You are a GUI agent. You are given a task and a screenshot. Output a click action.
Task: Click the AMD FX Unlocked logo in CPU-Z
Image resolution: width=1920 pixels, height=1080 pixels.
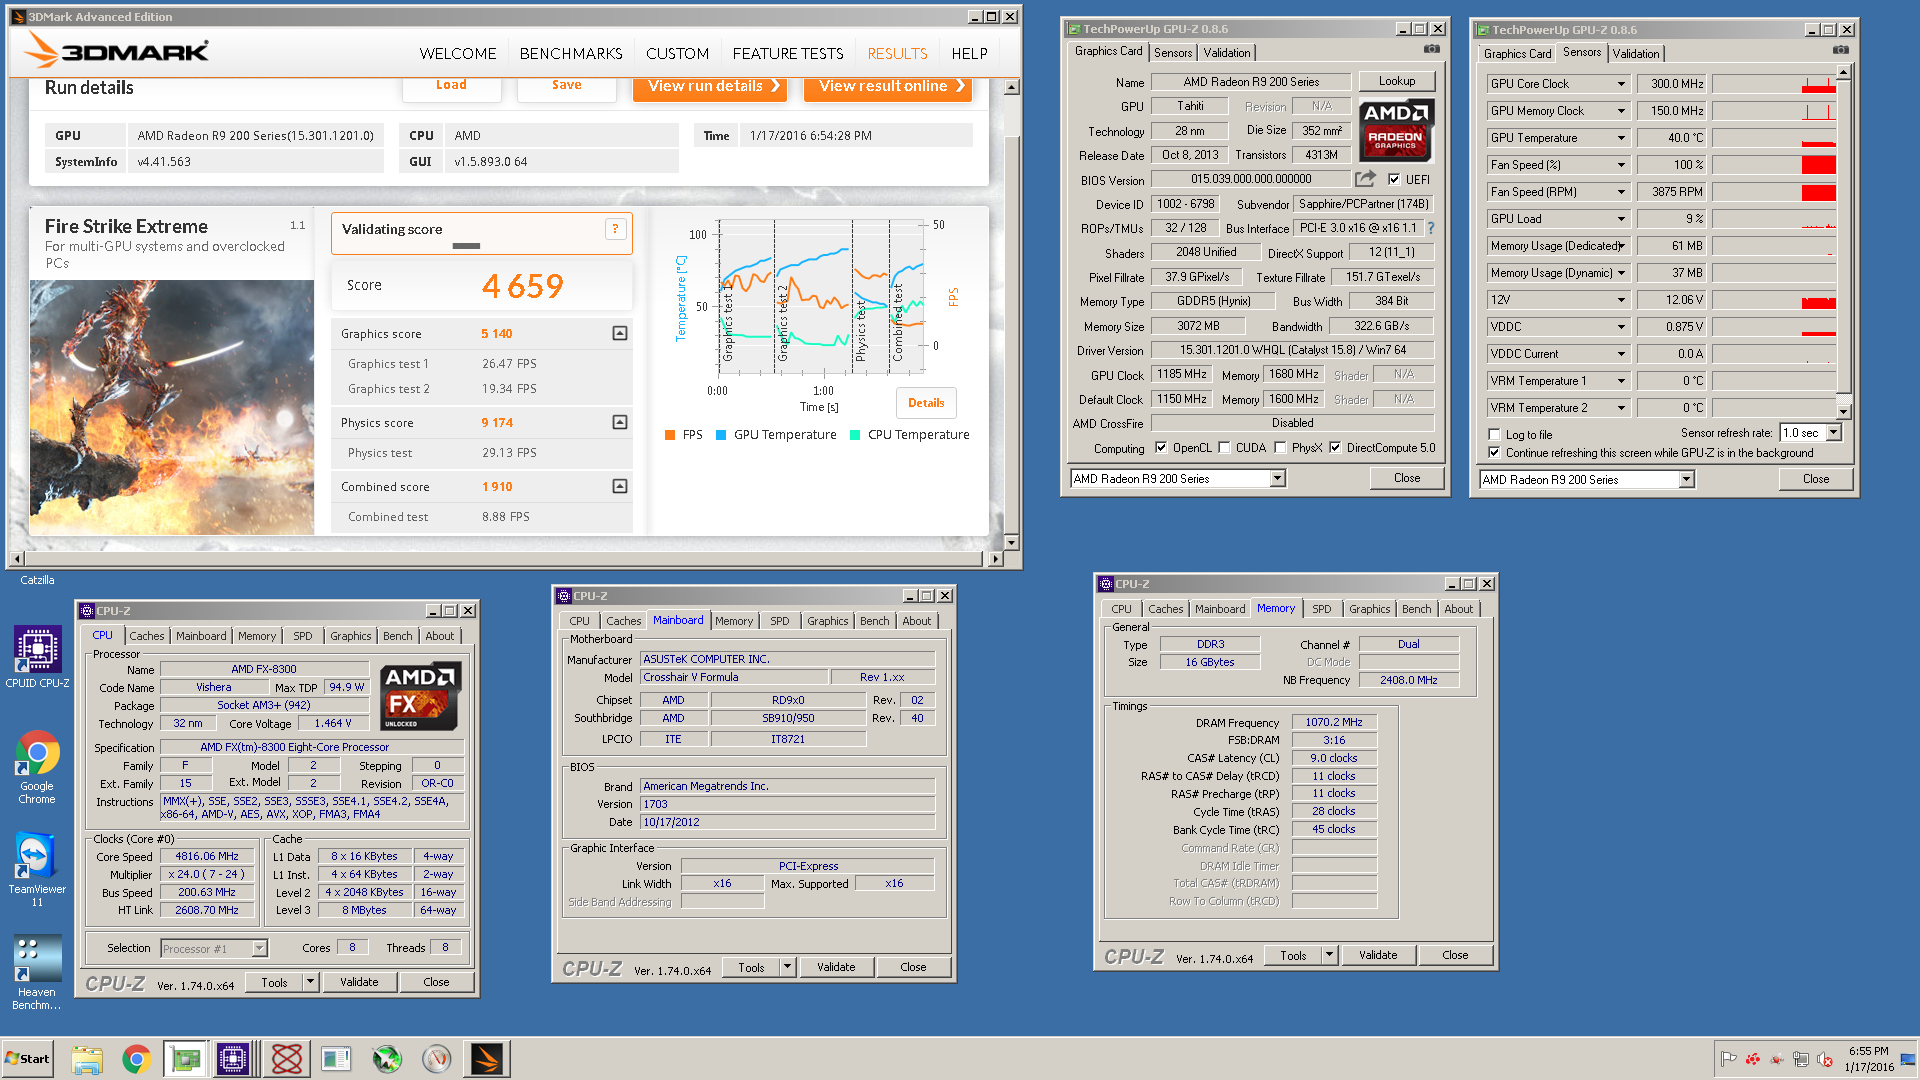[421, 697]
